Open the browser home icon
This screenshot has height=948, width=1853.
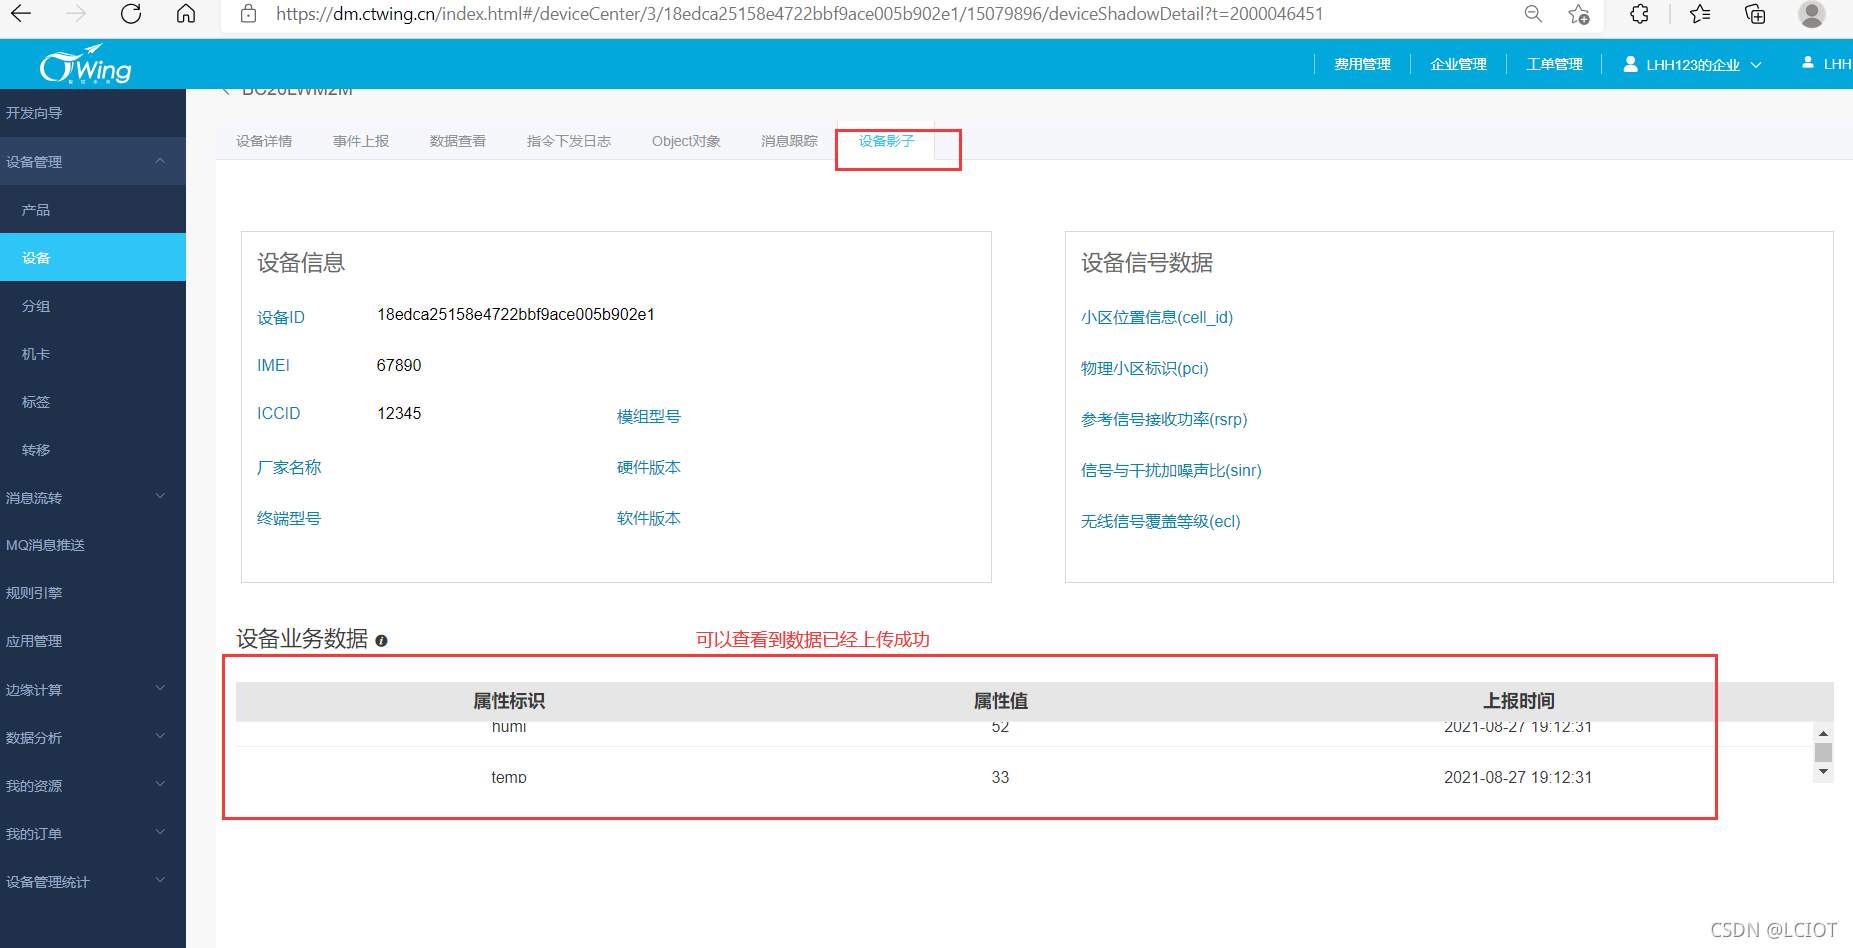click(x=186, y=14)
